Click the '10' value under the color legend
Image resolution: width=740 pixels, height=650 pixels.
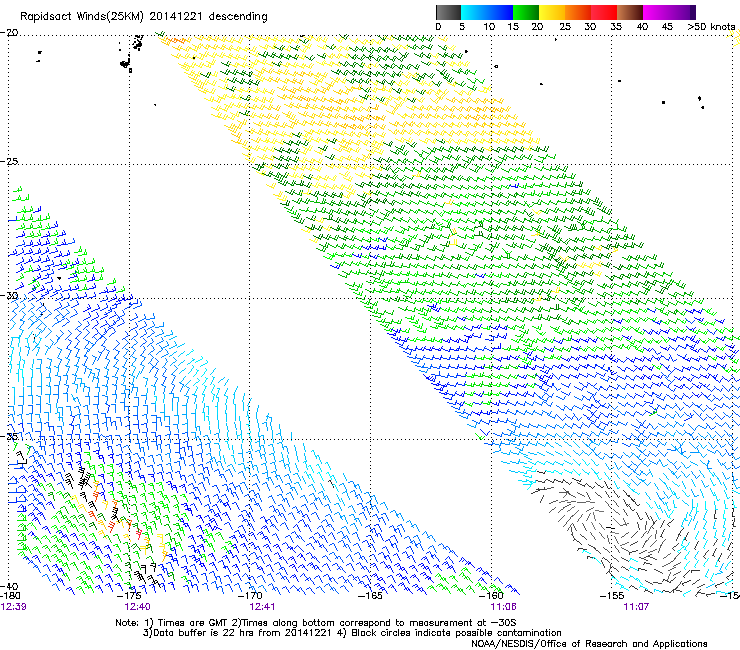(489, 26)
